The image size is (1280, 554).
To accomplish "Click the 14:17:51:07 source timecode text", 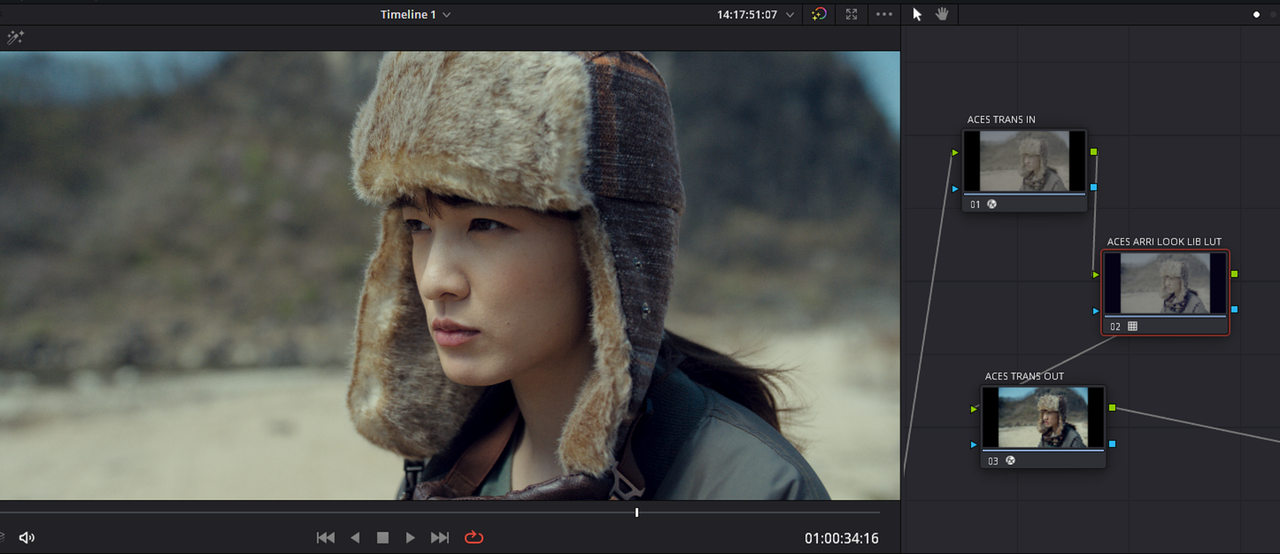I will point(747,15).
